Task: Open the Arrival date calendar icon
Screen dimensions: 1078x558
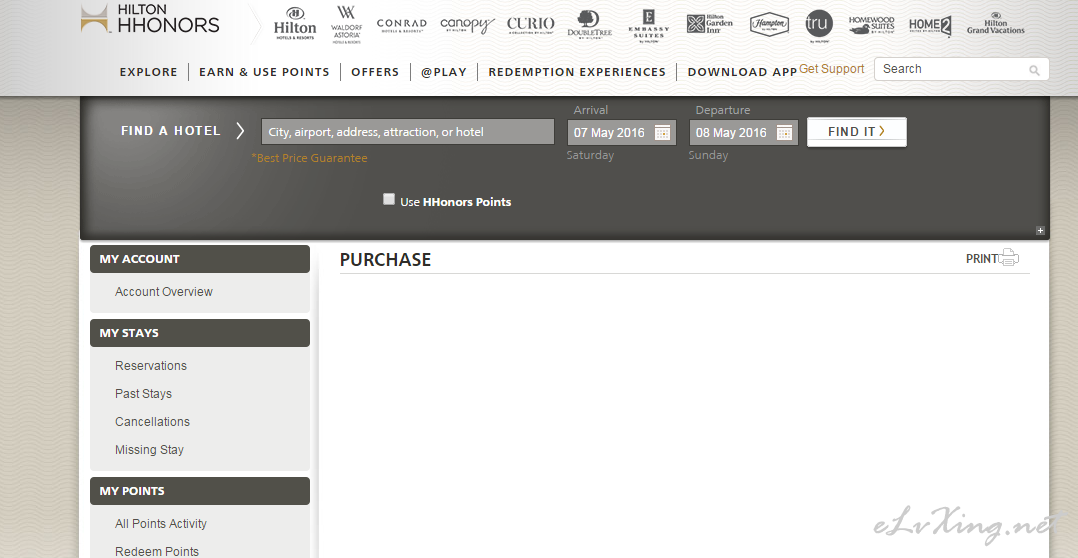Action: (662, 133)
